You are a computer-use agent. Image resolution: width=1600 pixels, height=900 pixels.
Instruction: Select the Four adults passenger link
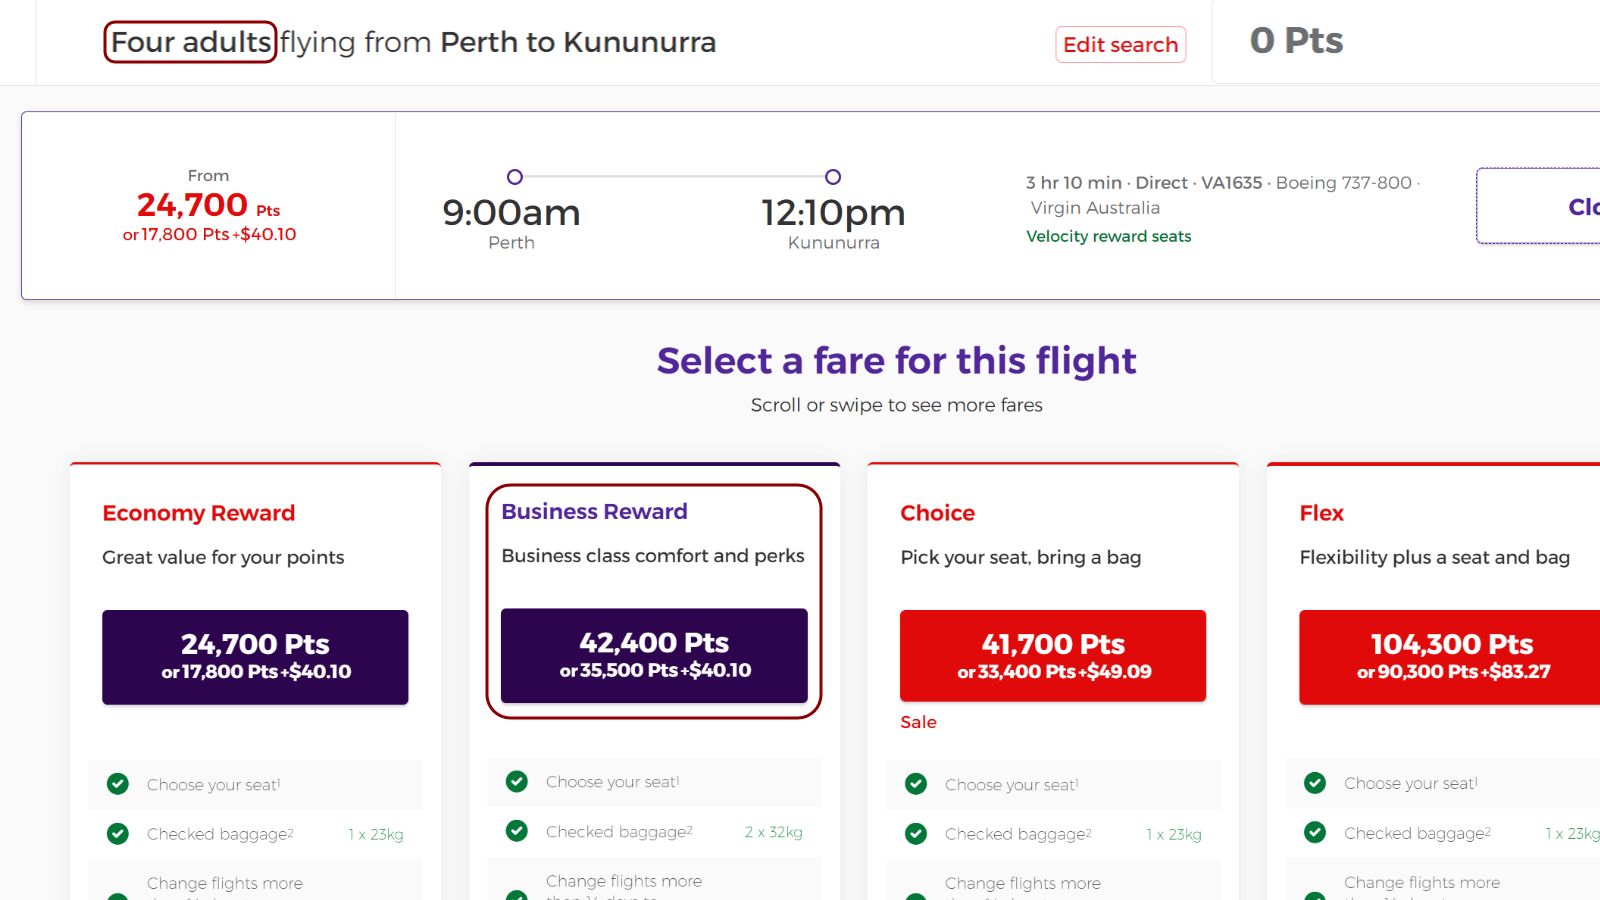point(190,42)
